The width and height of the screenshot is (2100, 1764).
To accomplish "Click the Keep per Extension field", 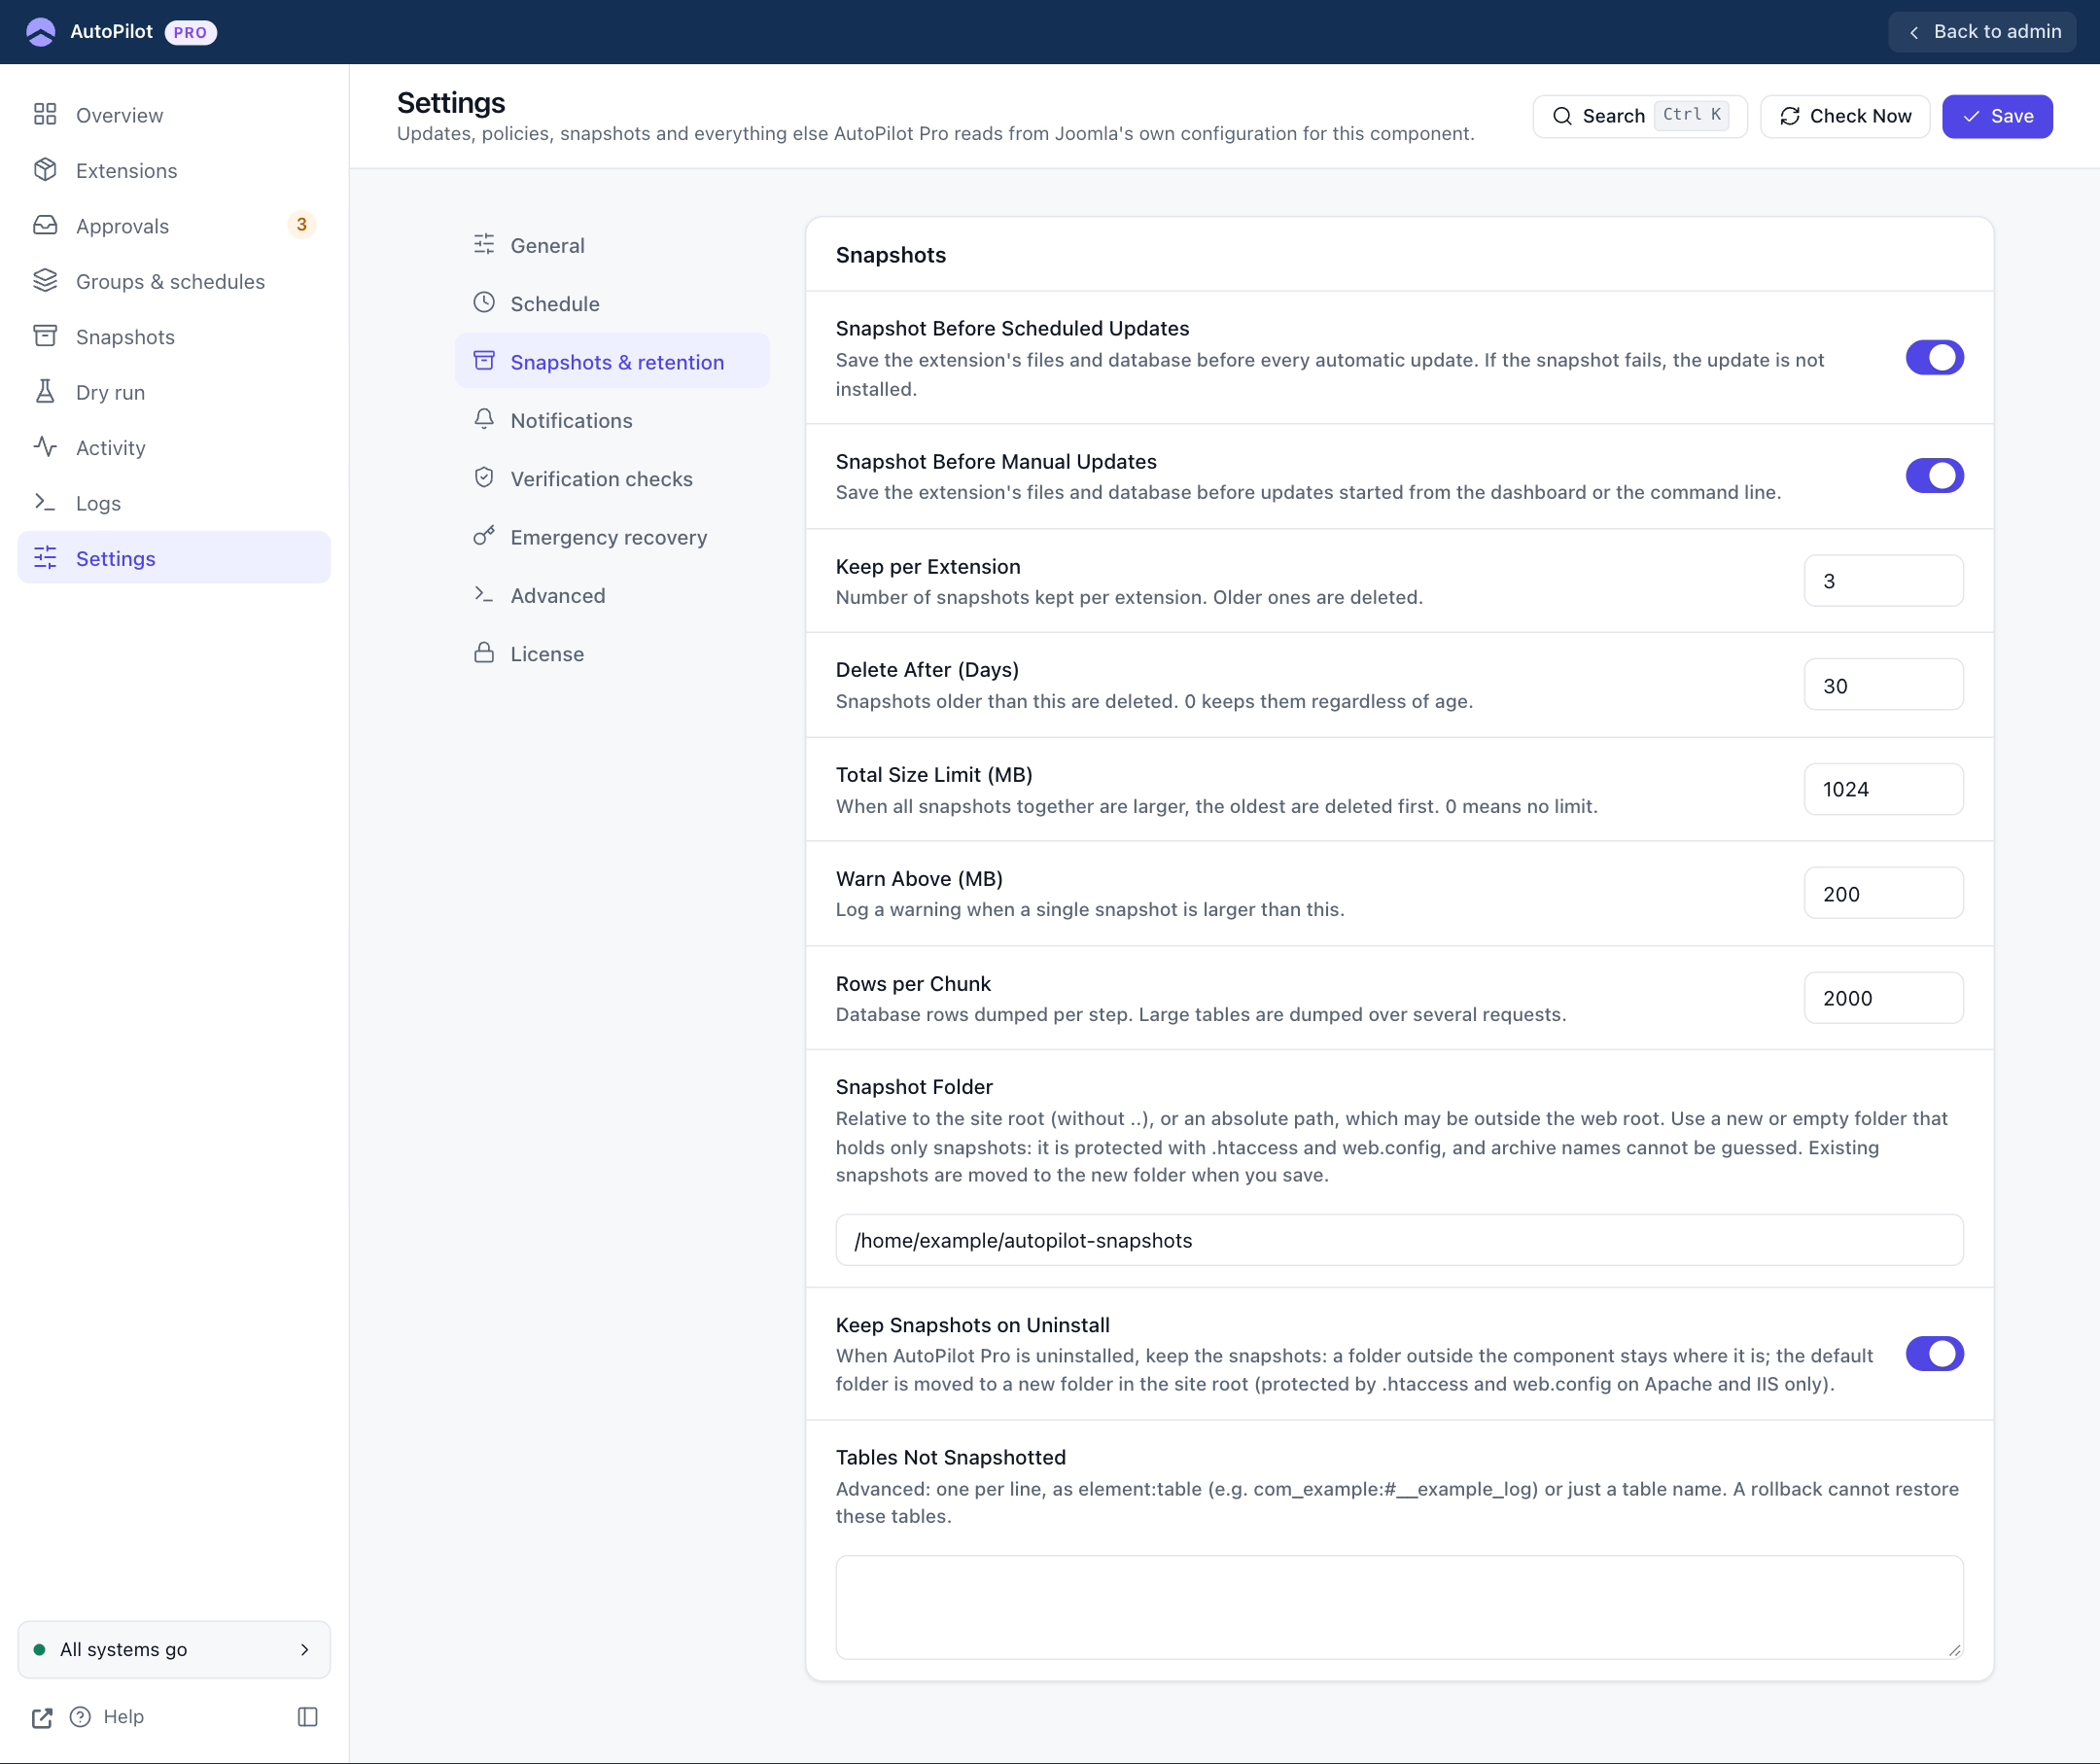I will tap(1883, 581).
